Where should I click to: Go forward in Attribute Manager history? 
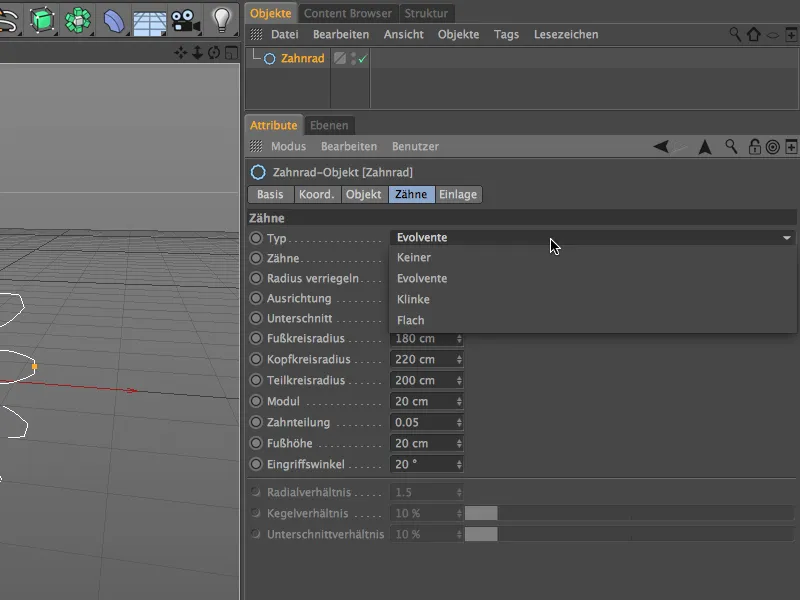(x=679, y=147)
